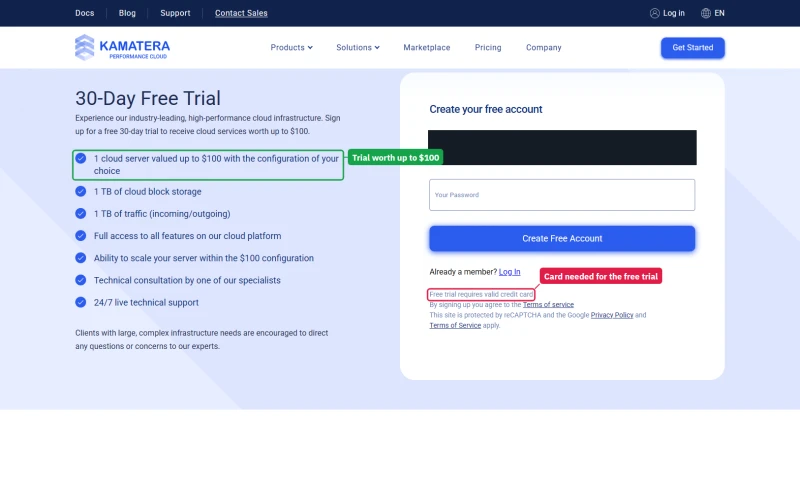Click checkmark icon beside Ability to scale

(81, 258)
